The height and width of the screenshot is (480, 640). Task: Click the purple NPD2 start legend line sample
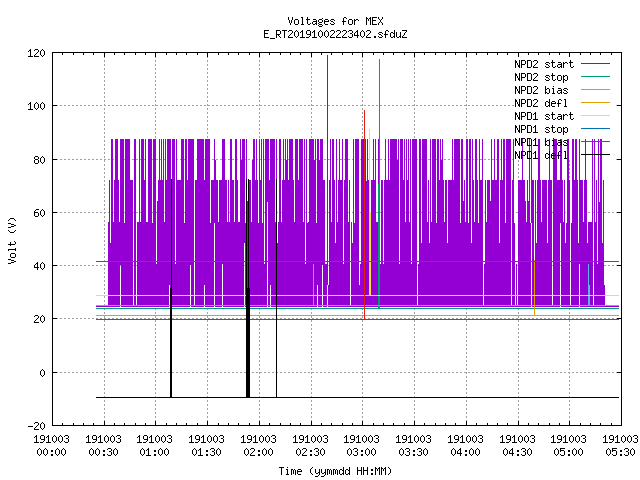596,64
